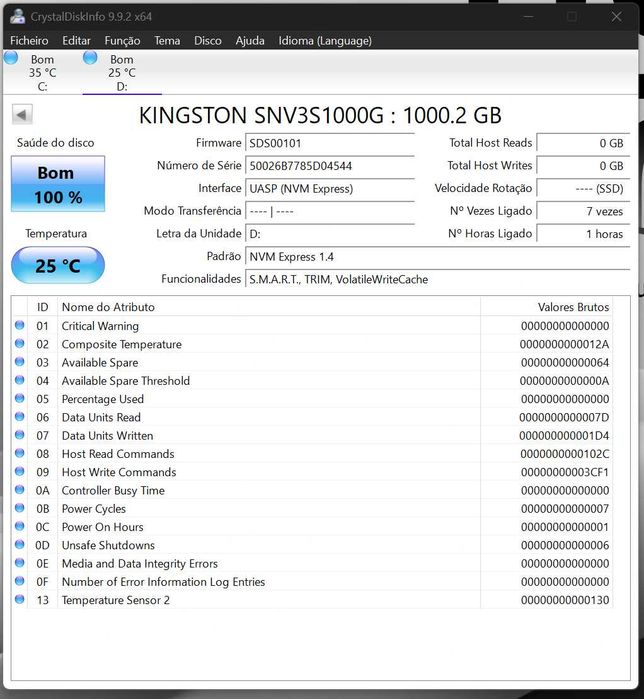Click the Interface field UASP (NVM Express)
The image size is (644, 699).
click(330, 189)
